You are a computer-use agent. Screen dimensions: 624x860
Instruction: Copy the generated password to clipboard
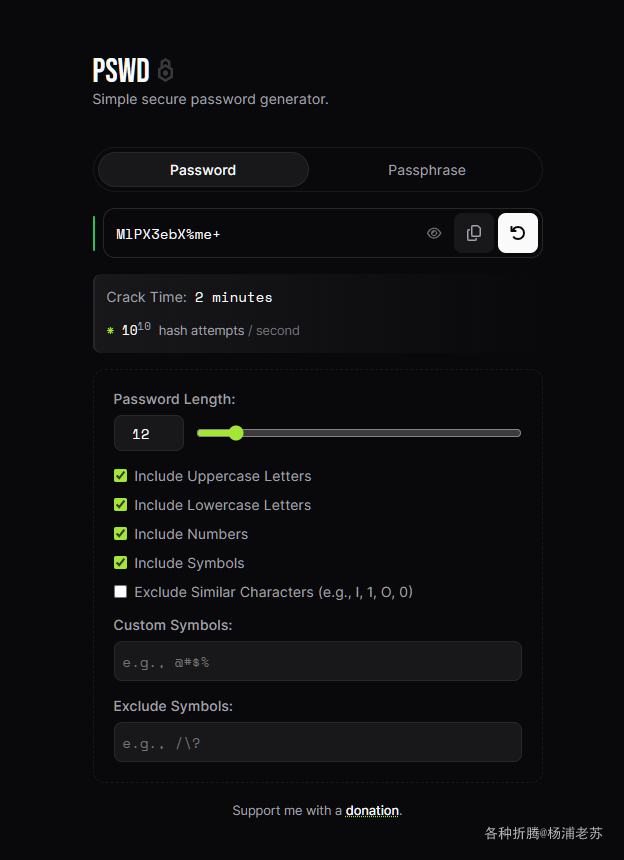point(474,233)
